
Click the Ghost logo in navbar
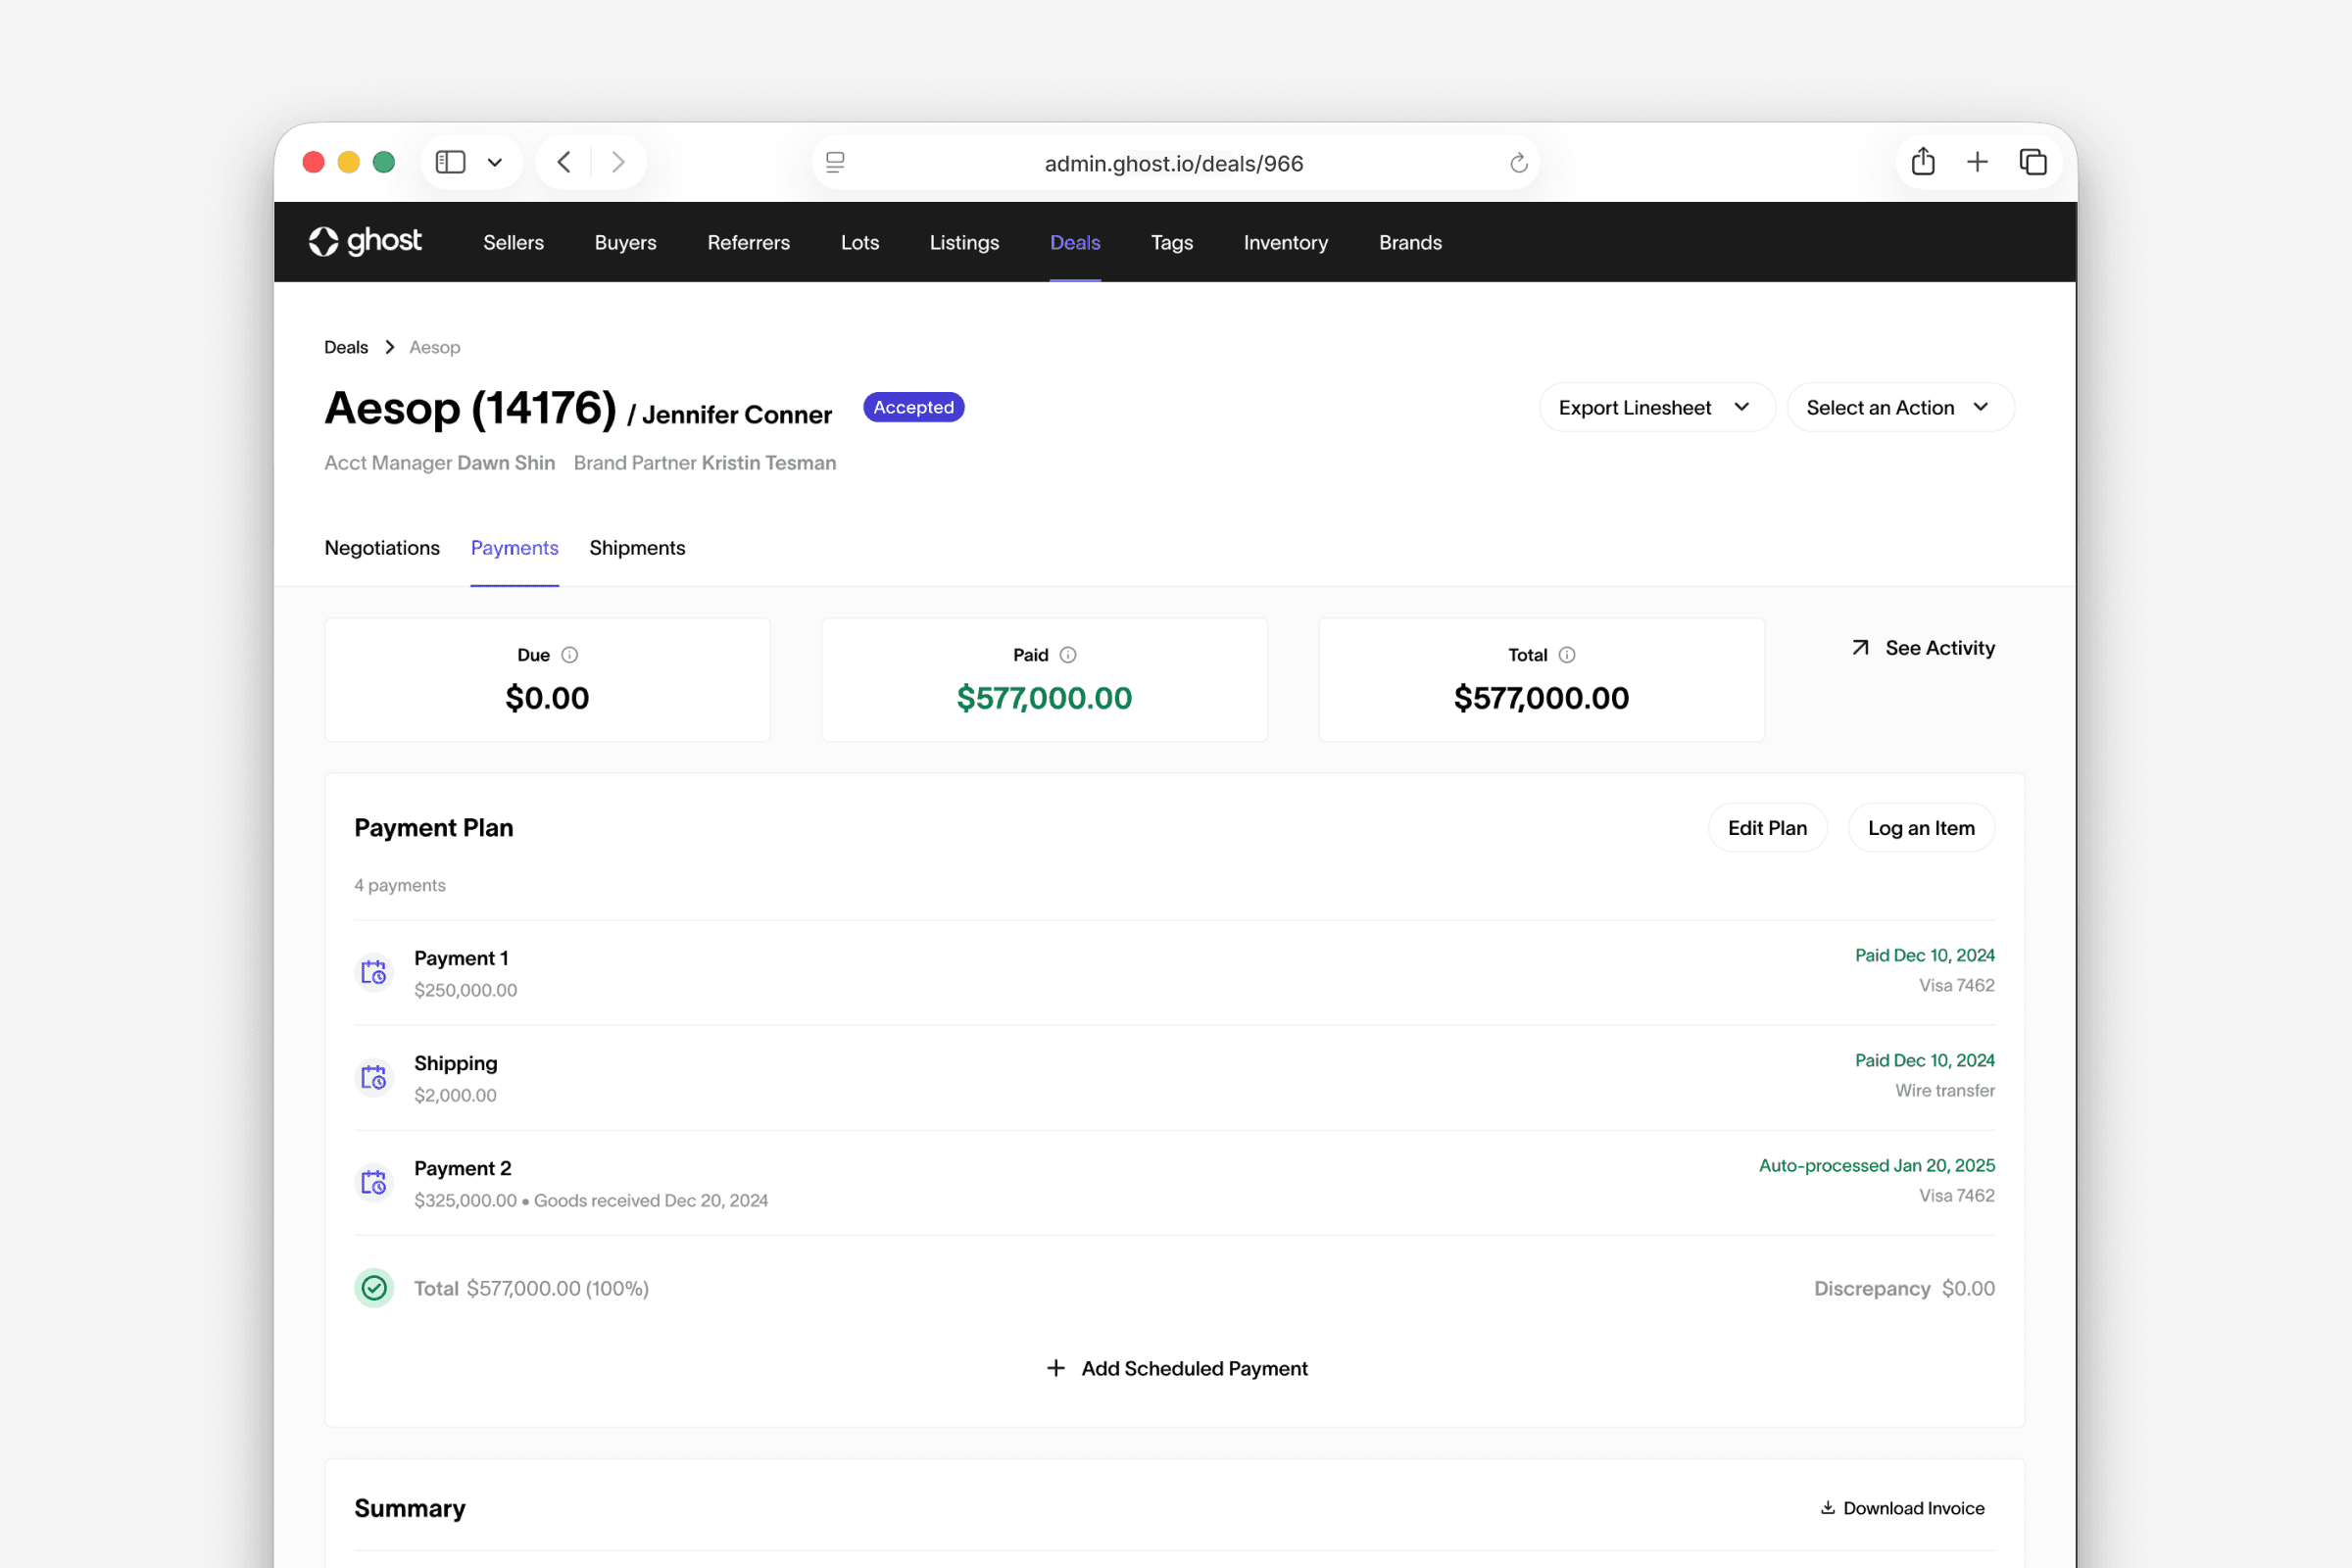(365, 242)
